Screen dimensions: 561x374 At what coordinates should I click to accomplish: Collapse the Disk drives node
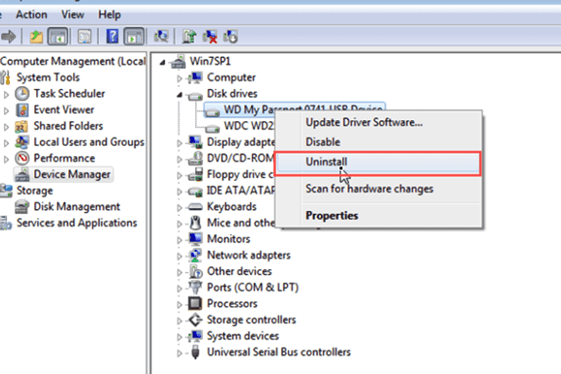[180, 95]
